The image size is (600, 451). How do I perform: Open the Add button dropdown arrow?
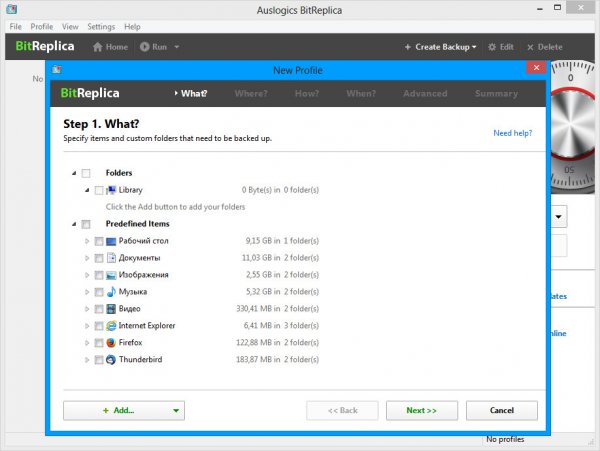[176, 410]
